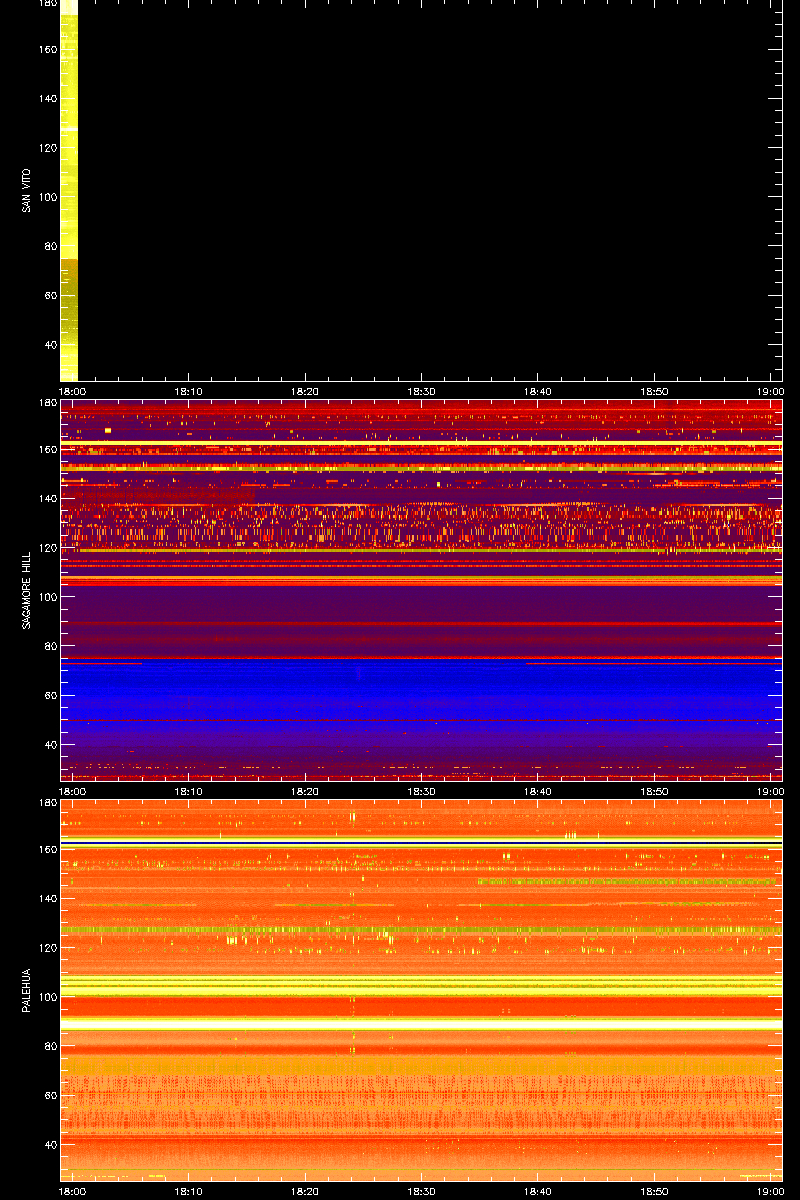Select the yellow data strip in San Vito plot
The height and width of the screenshot is (1200, 800).
coord(69,190)
